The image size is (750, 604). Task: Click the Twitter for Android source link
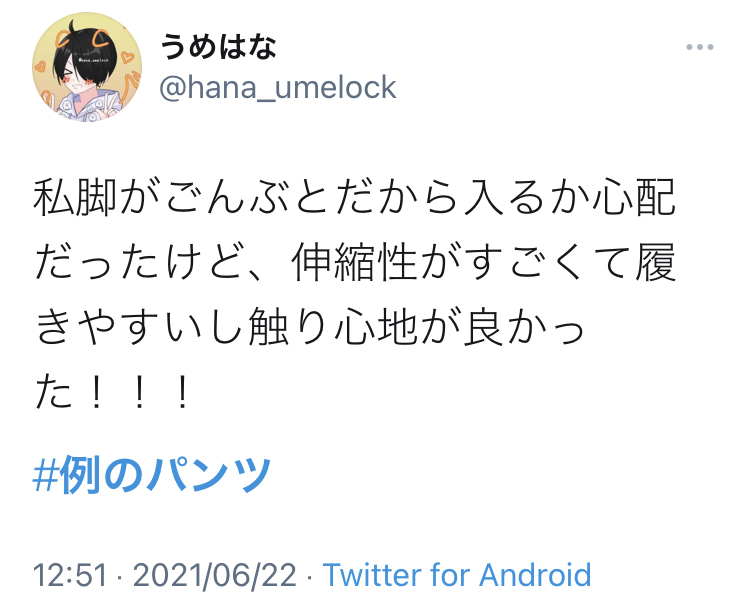(x=457, y=574)
